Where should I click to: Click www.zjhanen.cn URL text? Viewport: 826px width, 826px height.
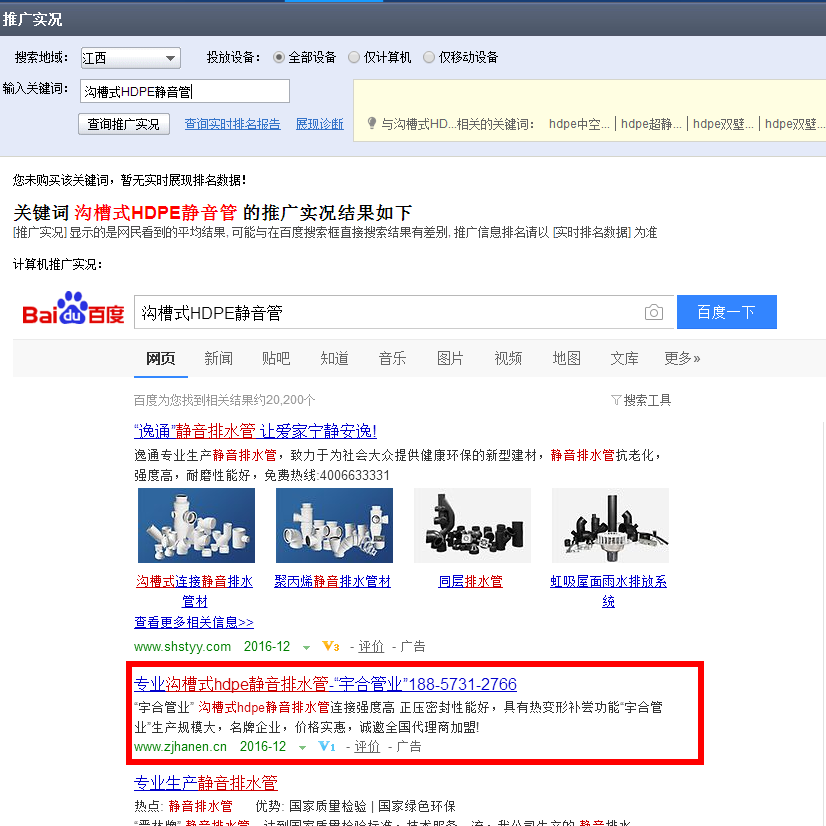point(180,746)
